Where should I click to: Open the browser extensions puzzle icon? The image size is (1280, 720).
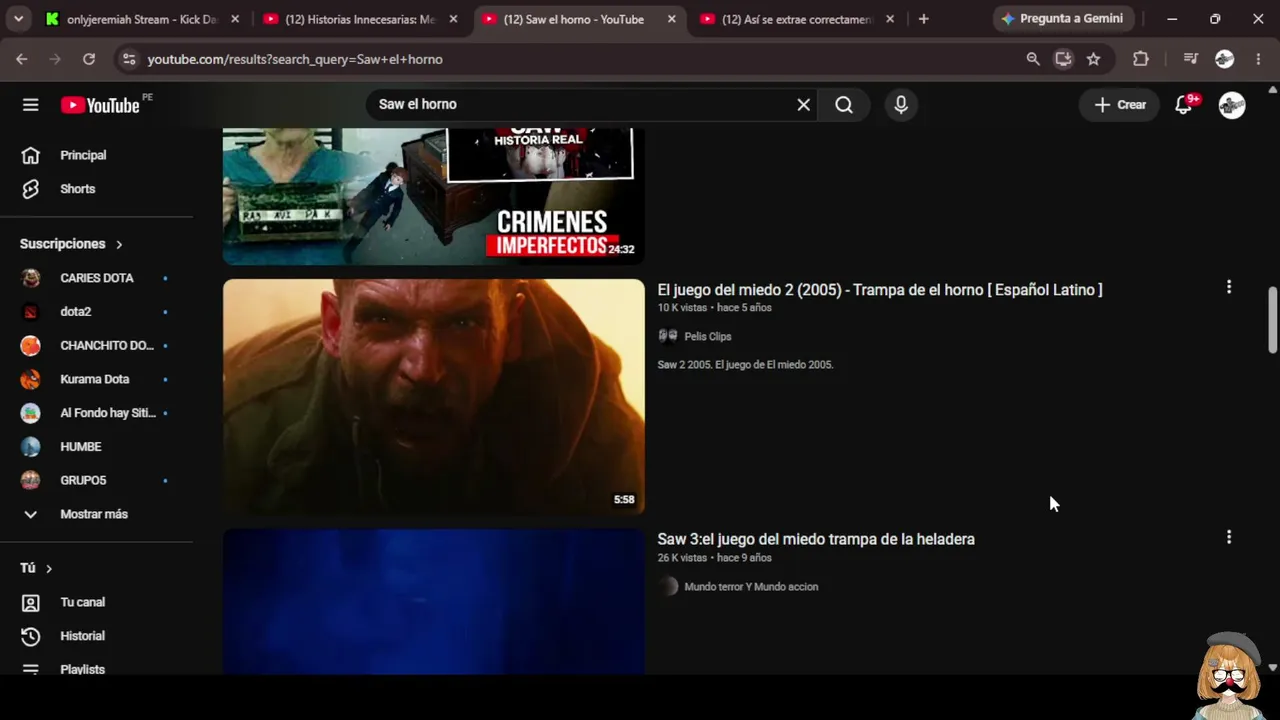pyautogui.click(x=1141, y=59)
